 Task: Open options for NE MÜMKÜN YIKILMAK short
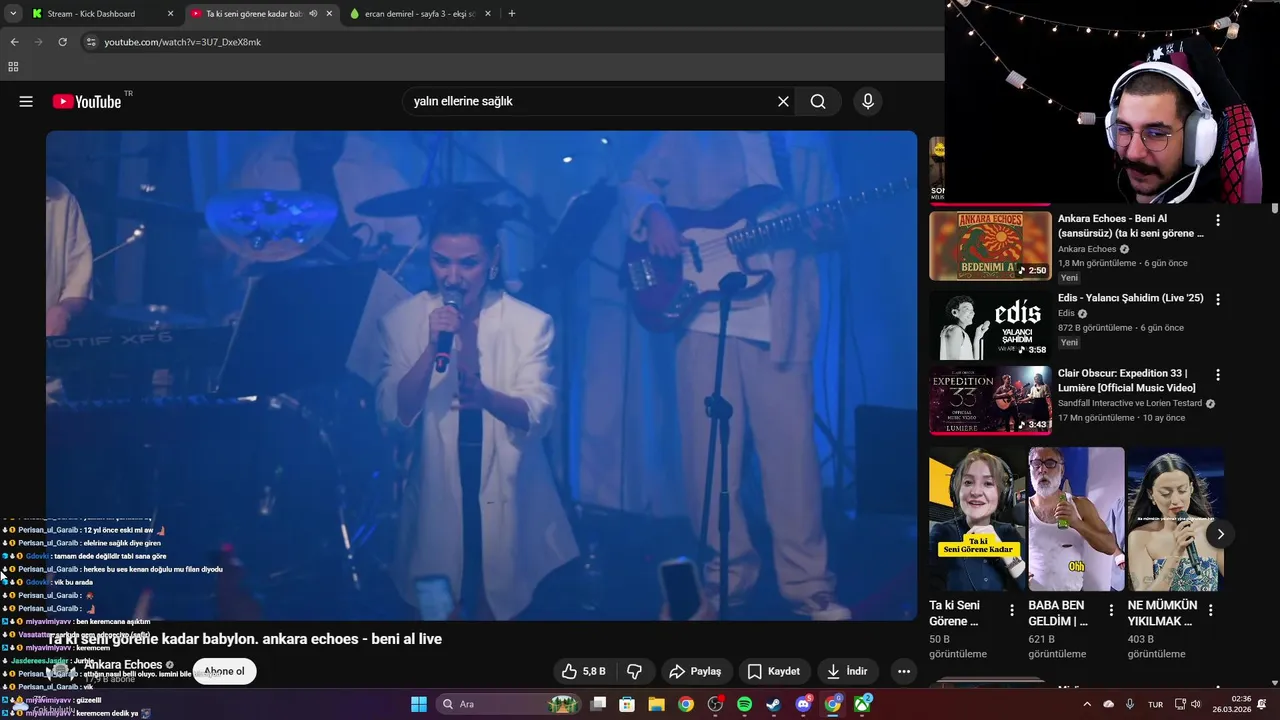(x=1210, y=610)
